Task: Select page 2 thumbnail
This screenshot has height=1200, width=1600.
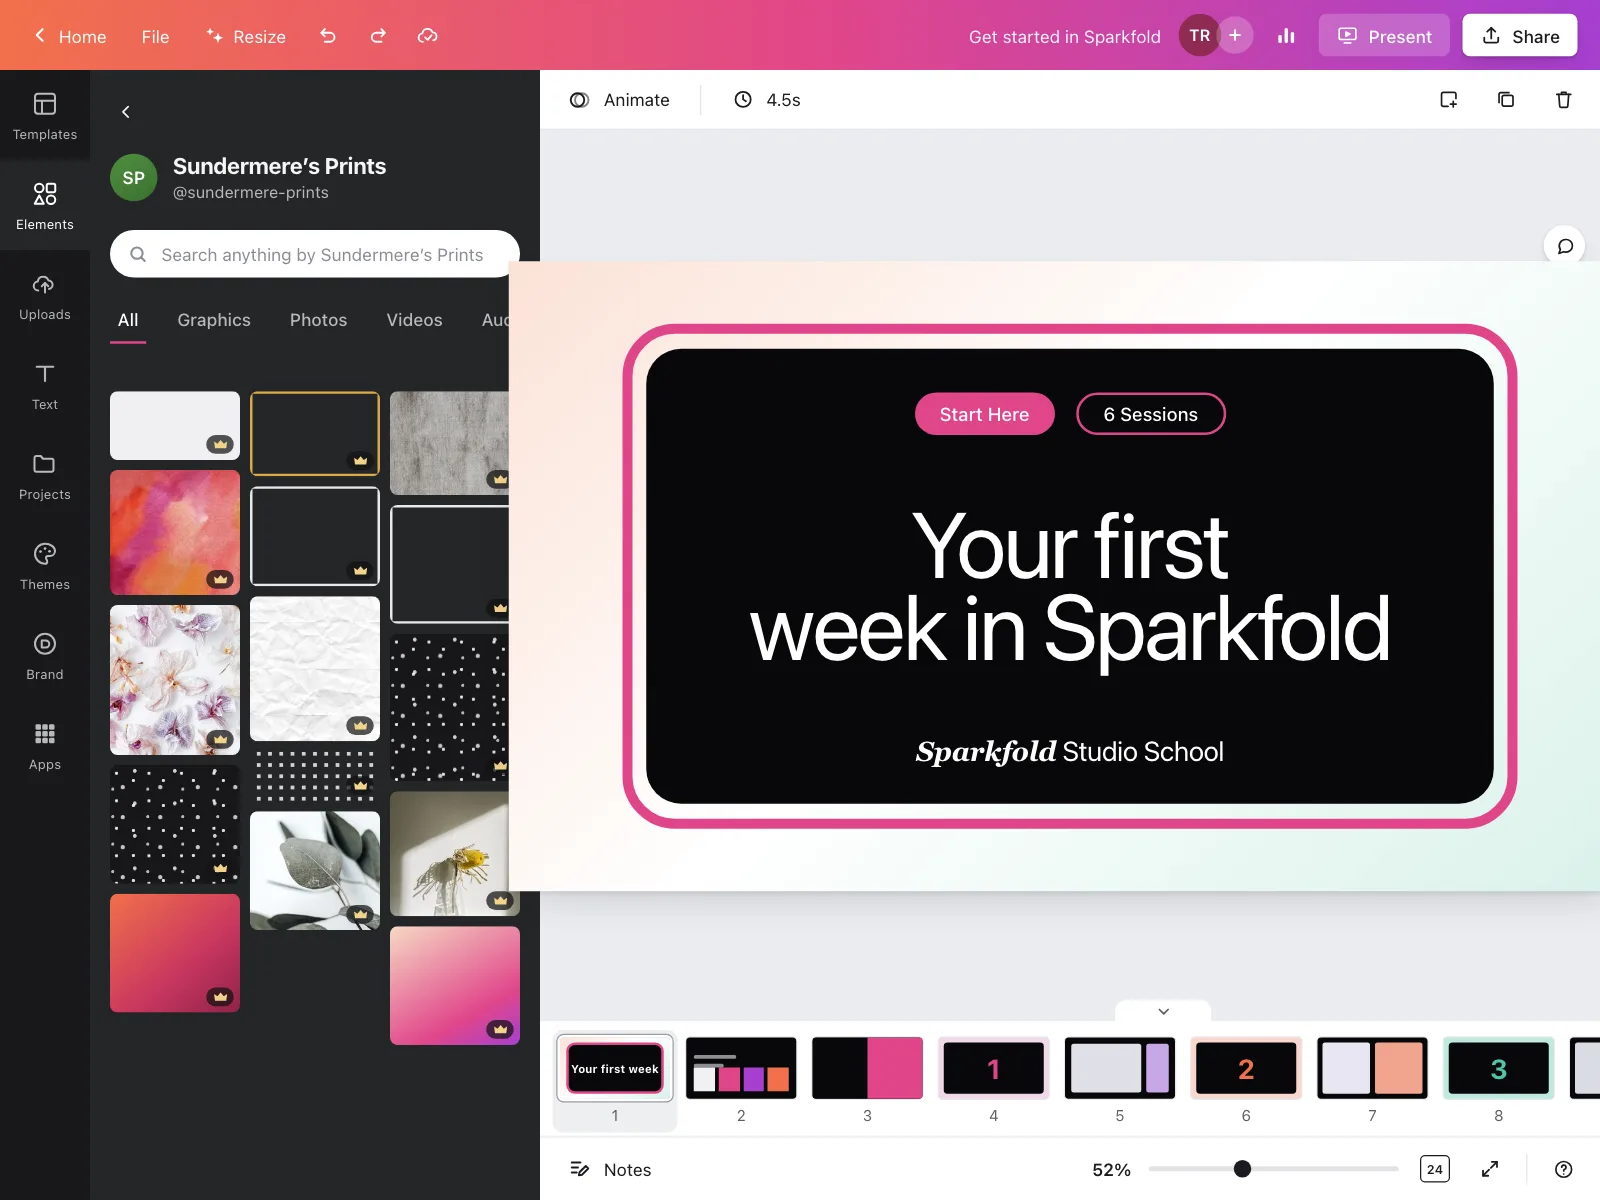Action: pyautogui.click(x=741, y=1069)
